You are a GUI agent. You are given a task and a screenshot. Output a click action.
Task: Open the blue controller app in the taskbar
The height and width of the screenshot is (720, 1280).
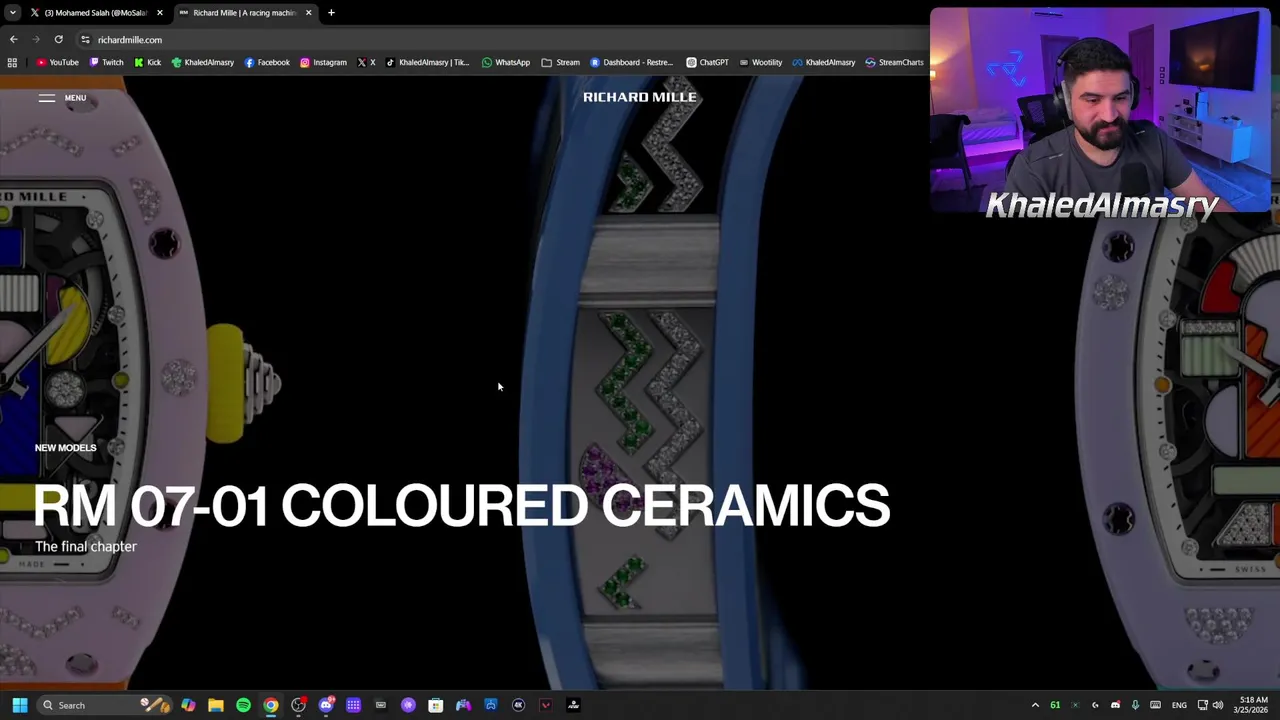point(490,705)
